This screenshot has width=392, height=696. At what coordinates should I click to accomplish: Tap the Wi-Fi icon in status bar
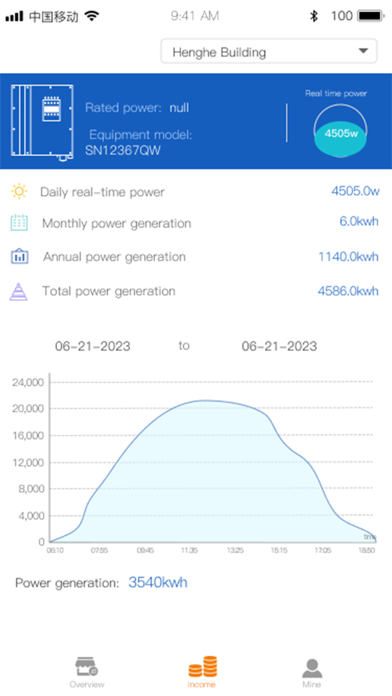coord(92,16)
